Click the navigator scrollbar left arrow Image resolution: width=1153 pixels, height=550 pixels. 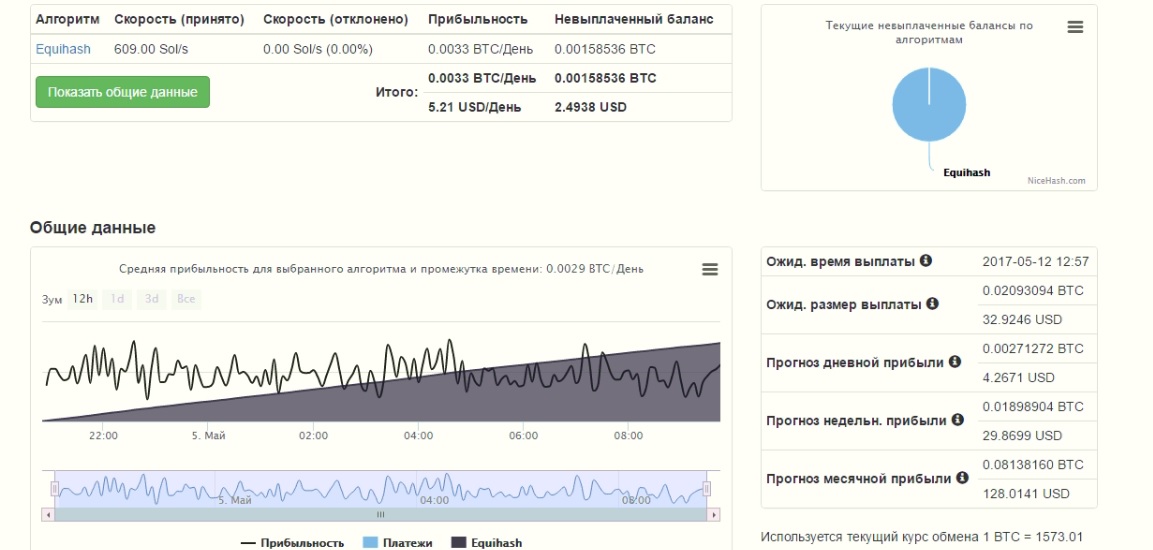point(48,514)
